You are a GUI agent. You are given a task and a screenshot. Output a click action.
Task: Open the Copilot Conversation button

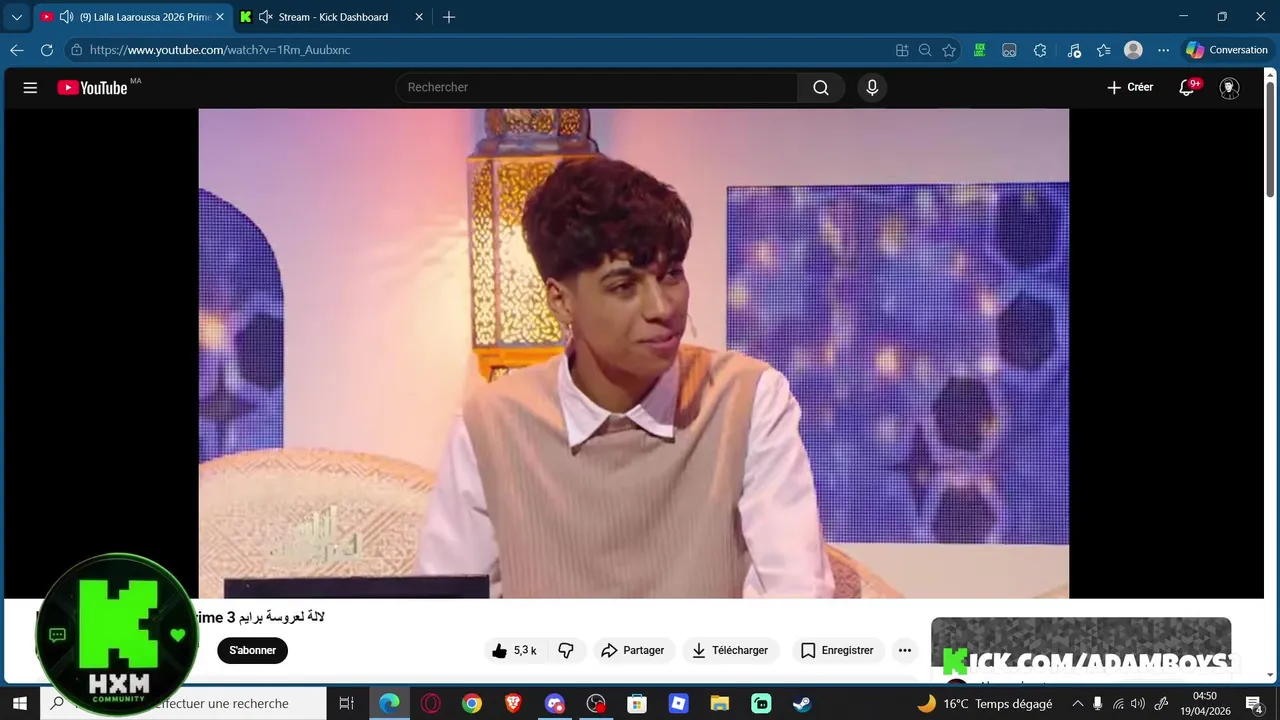1227,50
